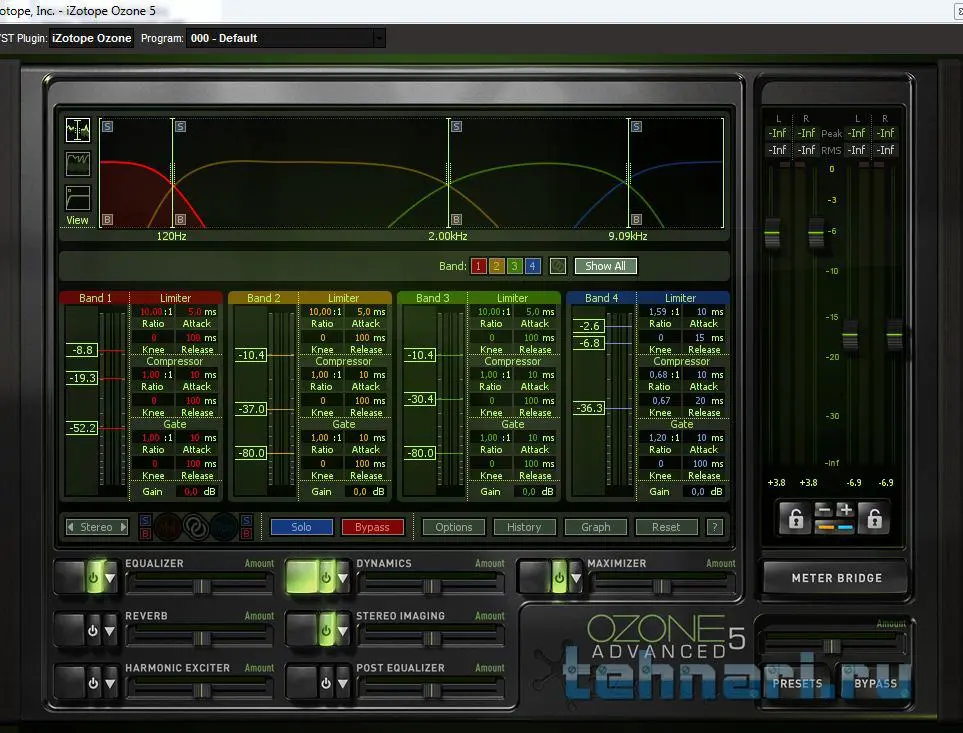Click the Band 1 Limiter ratio 10,00 field
This screenshot has height=733, width=963.
pos(152,312)
